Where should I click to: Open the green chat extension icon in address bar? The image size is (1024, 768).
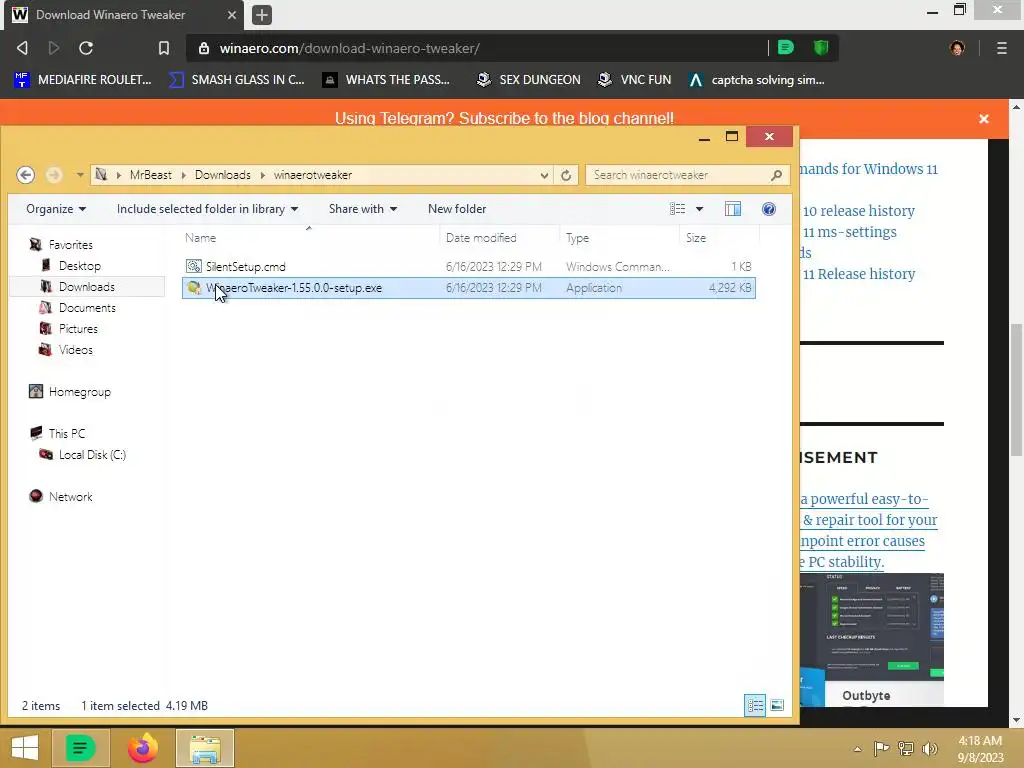pyautogui.click(x=786, y=47)
